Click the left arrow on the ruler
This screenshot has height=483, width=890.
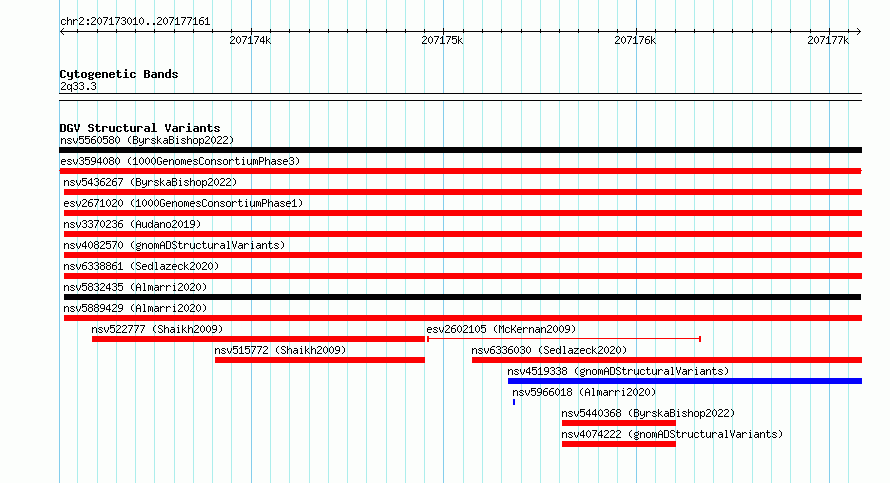tap(62, 32)
